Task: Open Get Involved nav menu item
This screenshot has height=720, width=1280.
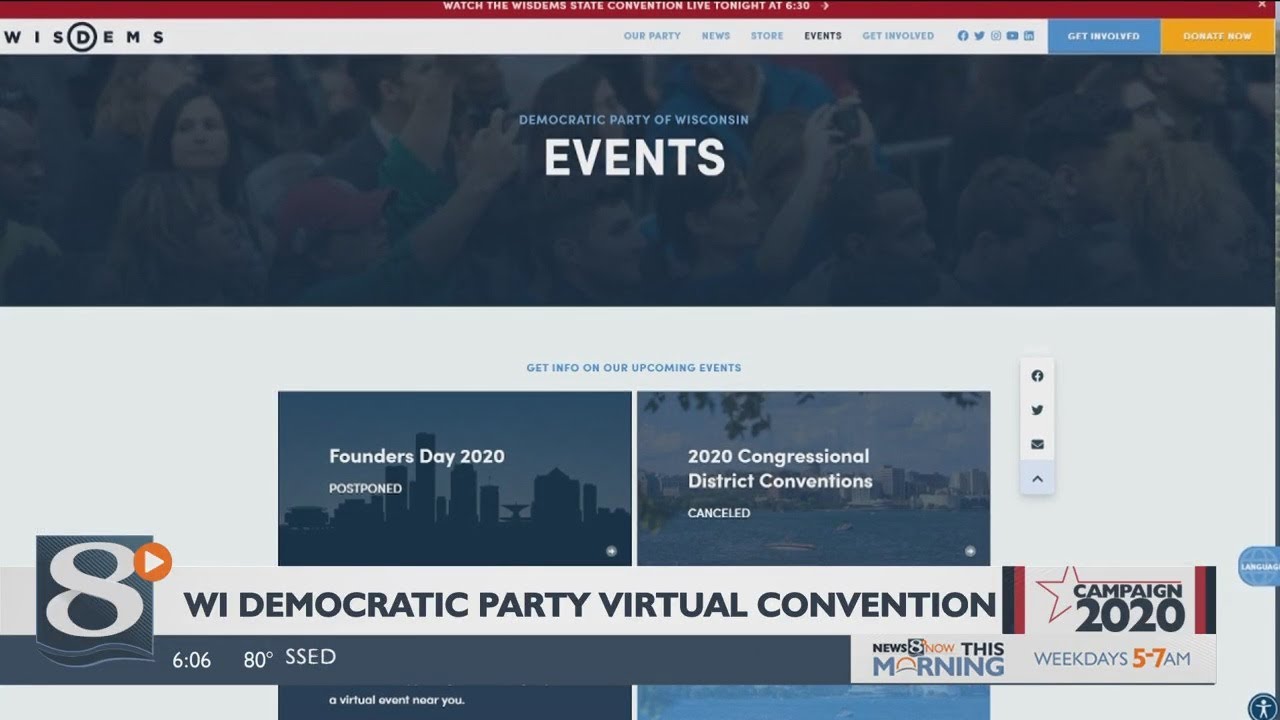Action: pyautogui.click(x=898, y=36)
